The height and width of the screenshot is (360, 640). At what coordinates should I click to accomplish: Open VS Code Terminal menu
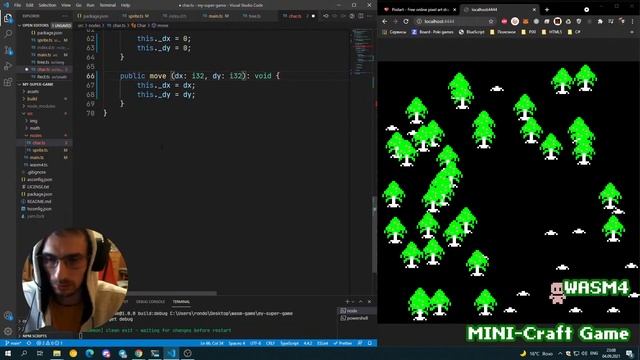coord(108,5)
